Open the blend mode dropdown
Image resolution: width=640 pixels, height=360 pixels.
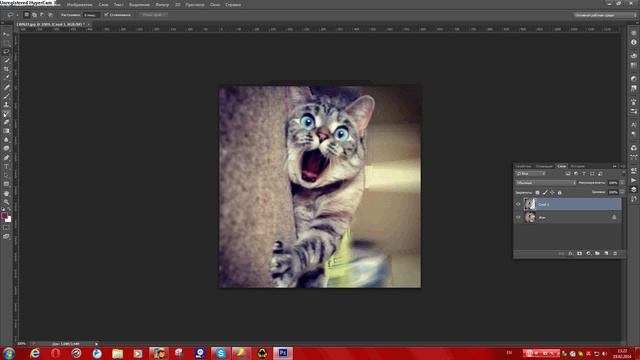point(545,183)
